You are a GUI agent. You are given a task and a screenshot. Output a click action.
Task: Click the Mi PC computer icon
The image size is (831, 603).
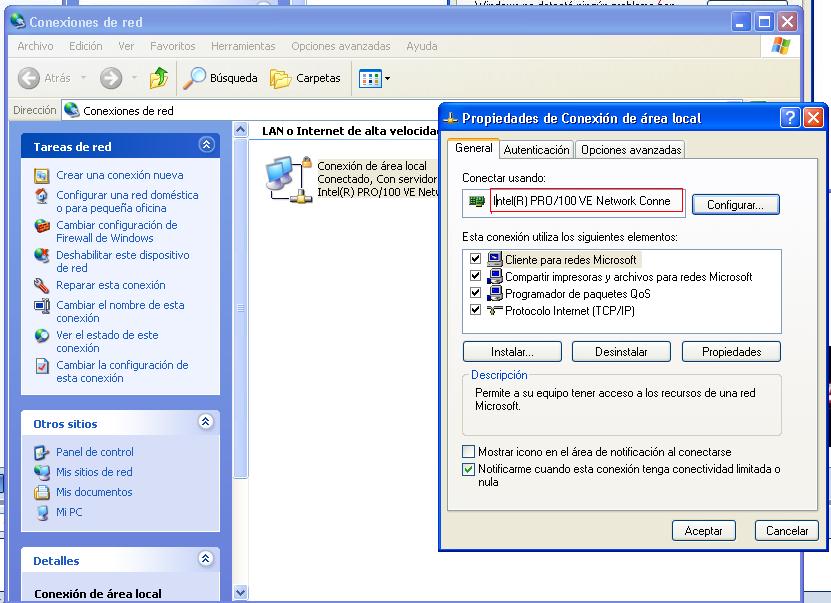(x=42, y=512)
